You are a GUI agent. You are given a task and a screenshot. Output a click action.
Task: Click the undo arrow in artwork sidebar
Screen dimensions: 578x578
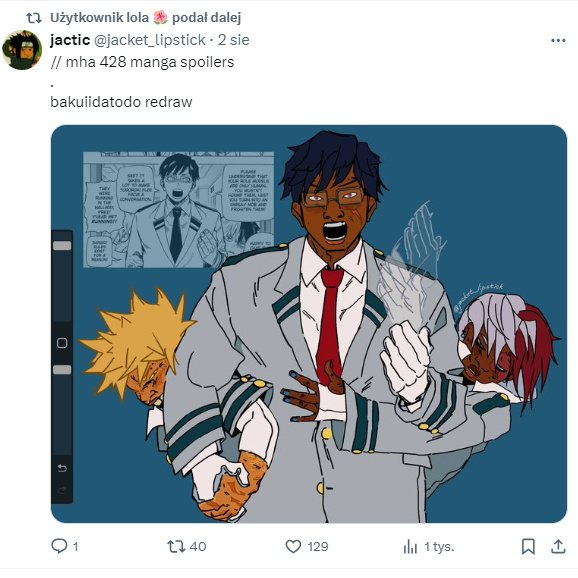[62, 468]
